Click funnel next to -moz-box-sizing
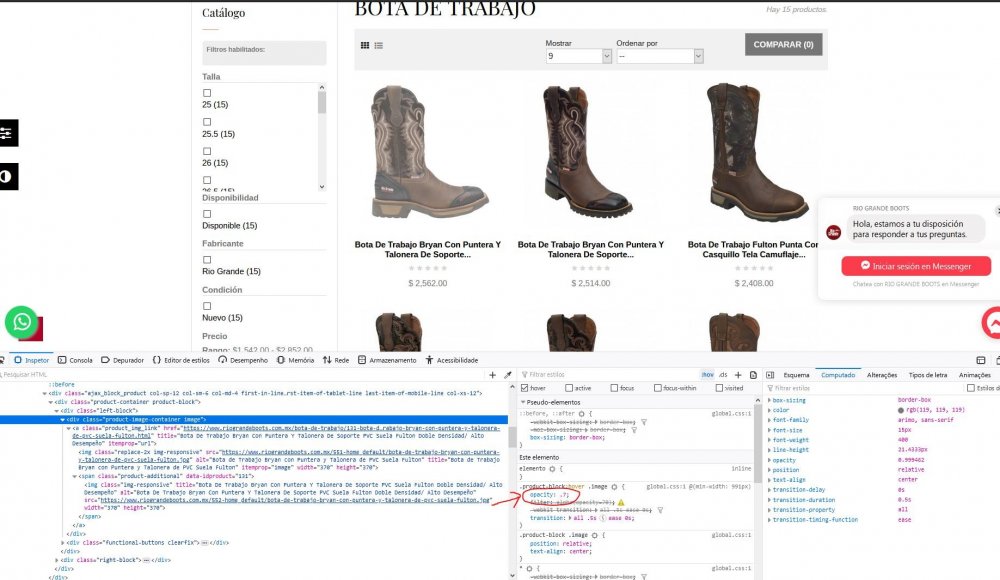This screenshot has width=1000, height=580. pyautogui.click(x=634, y=430)
